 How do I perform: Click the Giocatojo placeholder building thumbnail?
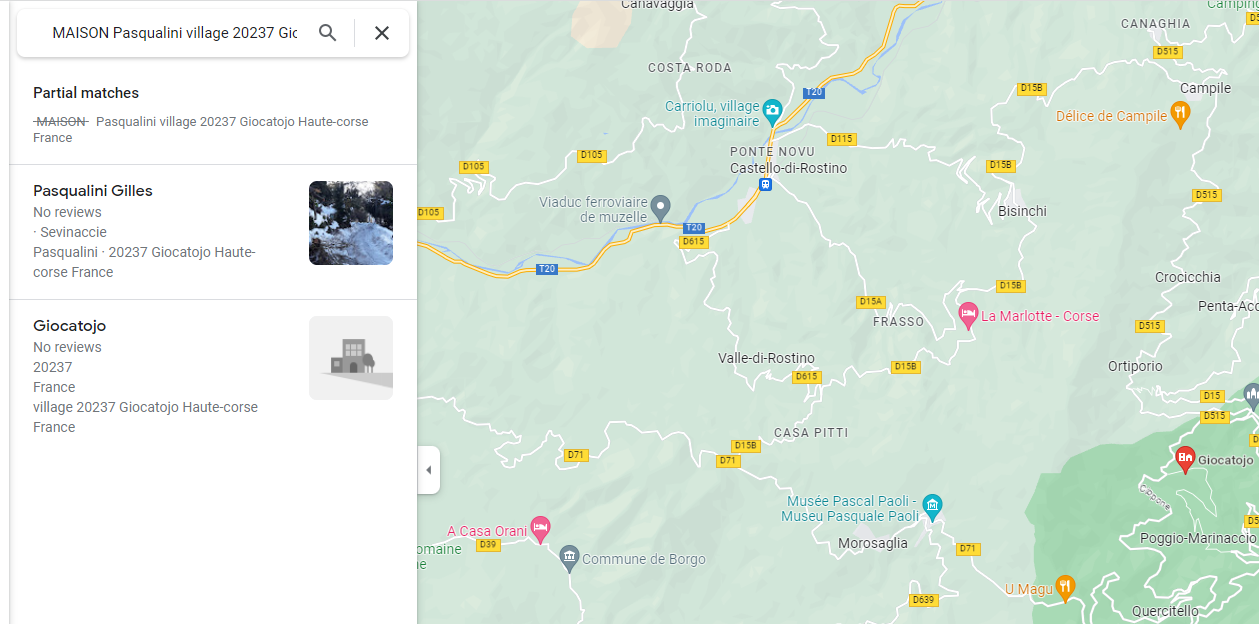point(350,358)
